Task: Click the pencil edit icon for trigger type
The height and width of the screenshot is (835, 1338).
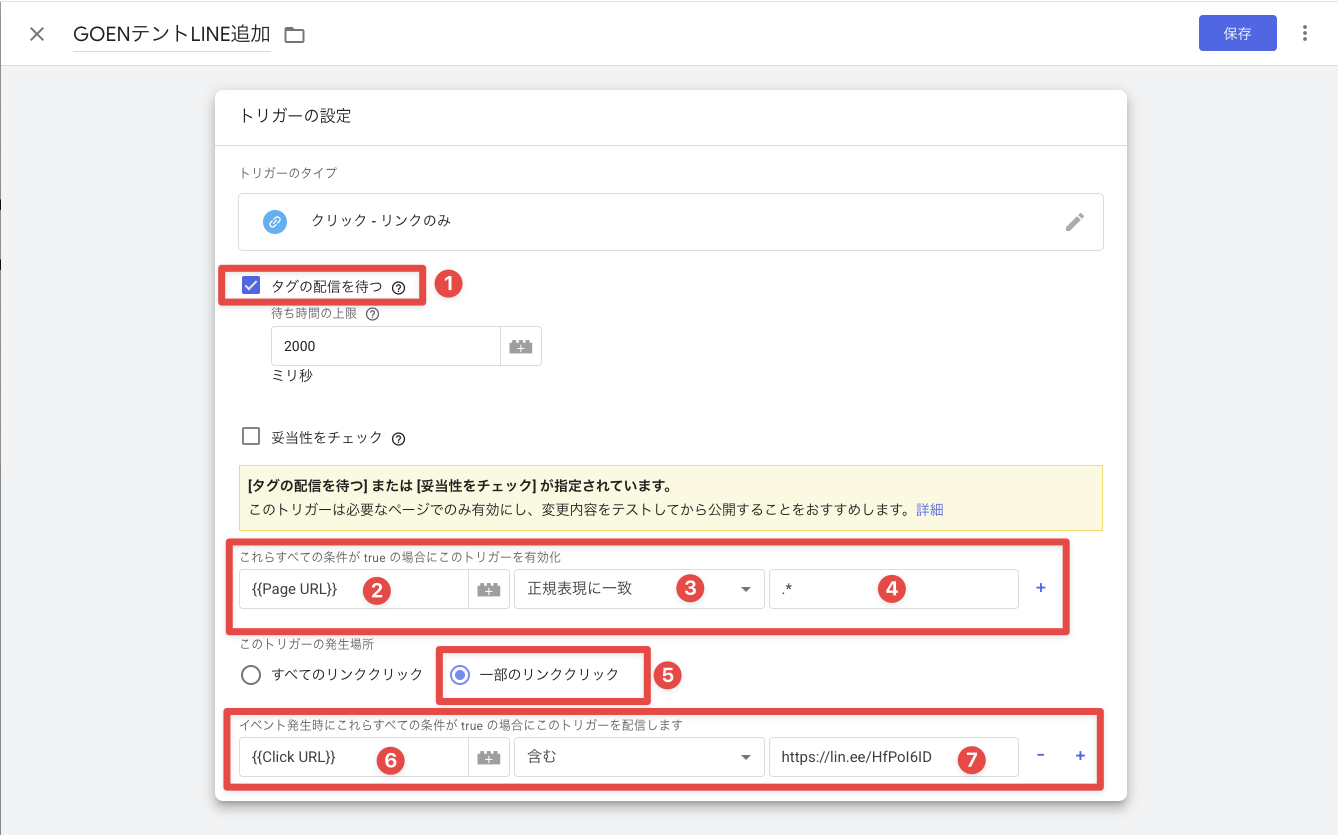Action: (1074, 222)
